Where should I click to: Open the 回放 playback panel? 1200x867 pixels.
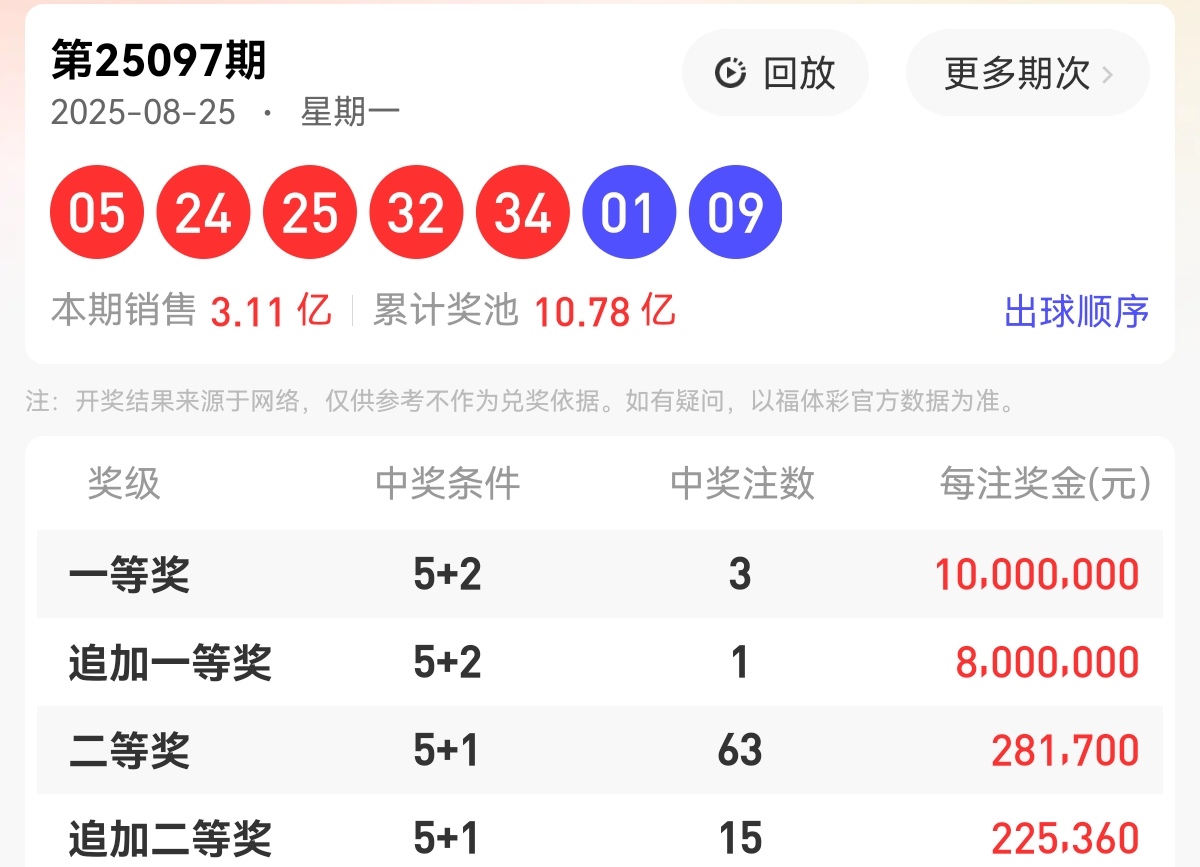pyautogui.click(x=775, y=73)
